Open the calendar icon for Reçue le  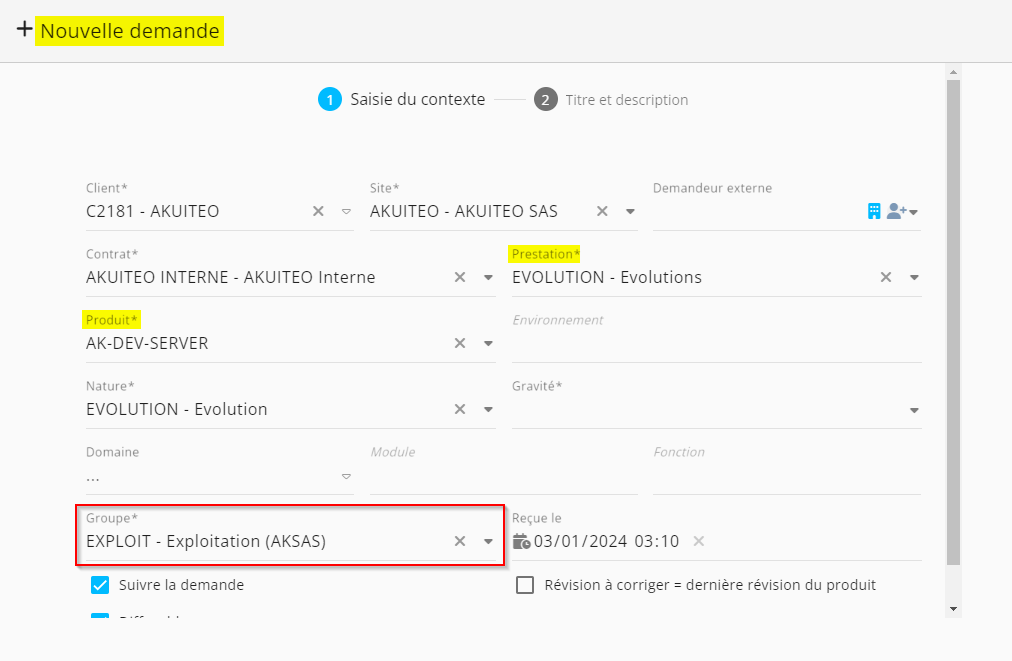(x=521, y=541)
